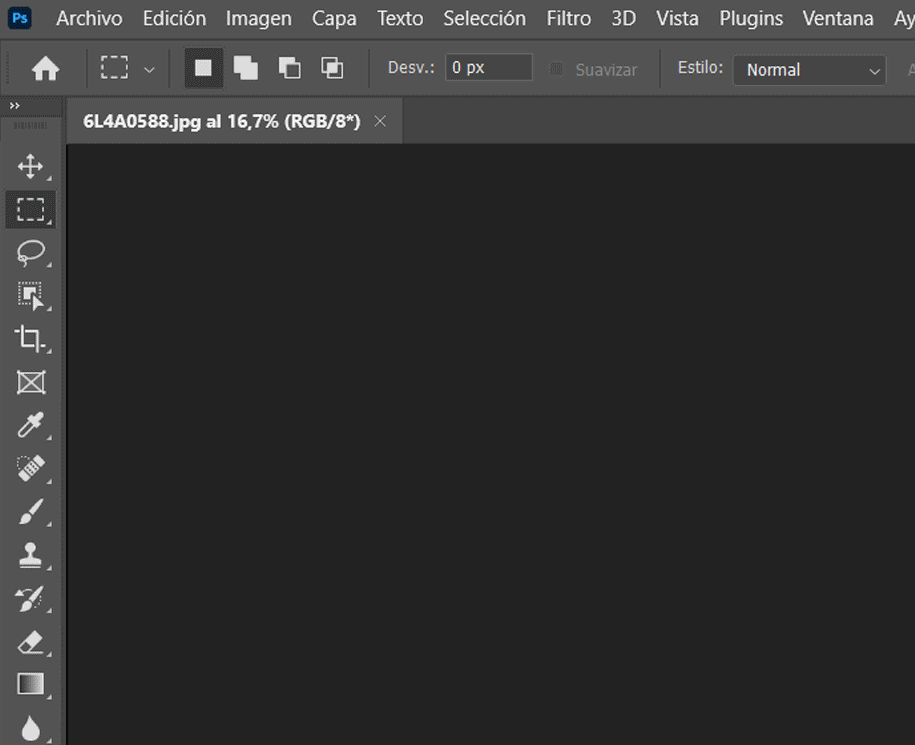Open the Selección menu
The width and height of the screenshot is (915, 745).
pos(484,19)
